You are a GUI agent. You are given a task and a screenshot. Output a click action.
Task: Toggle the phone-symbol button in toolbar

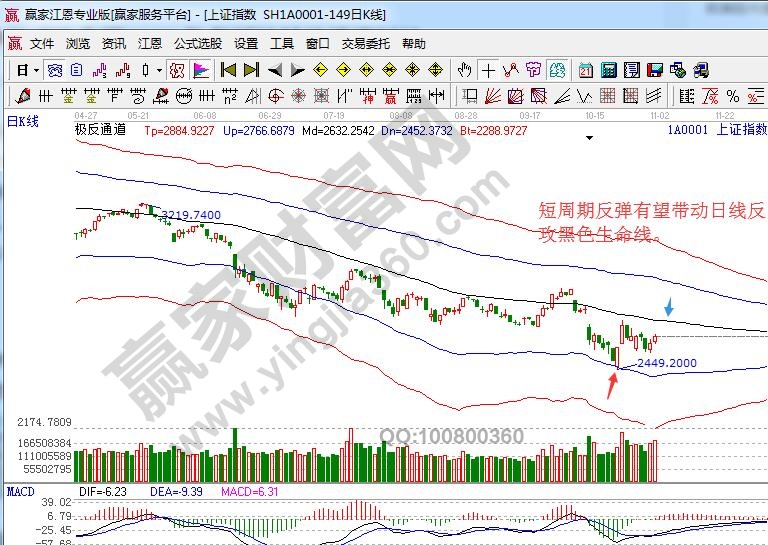(x=701, y=70)
